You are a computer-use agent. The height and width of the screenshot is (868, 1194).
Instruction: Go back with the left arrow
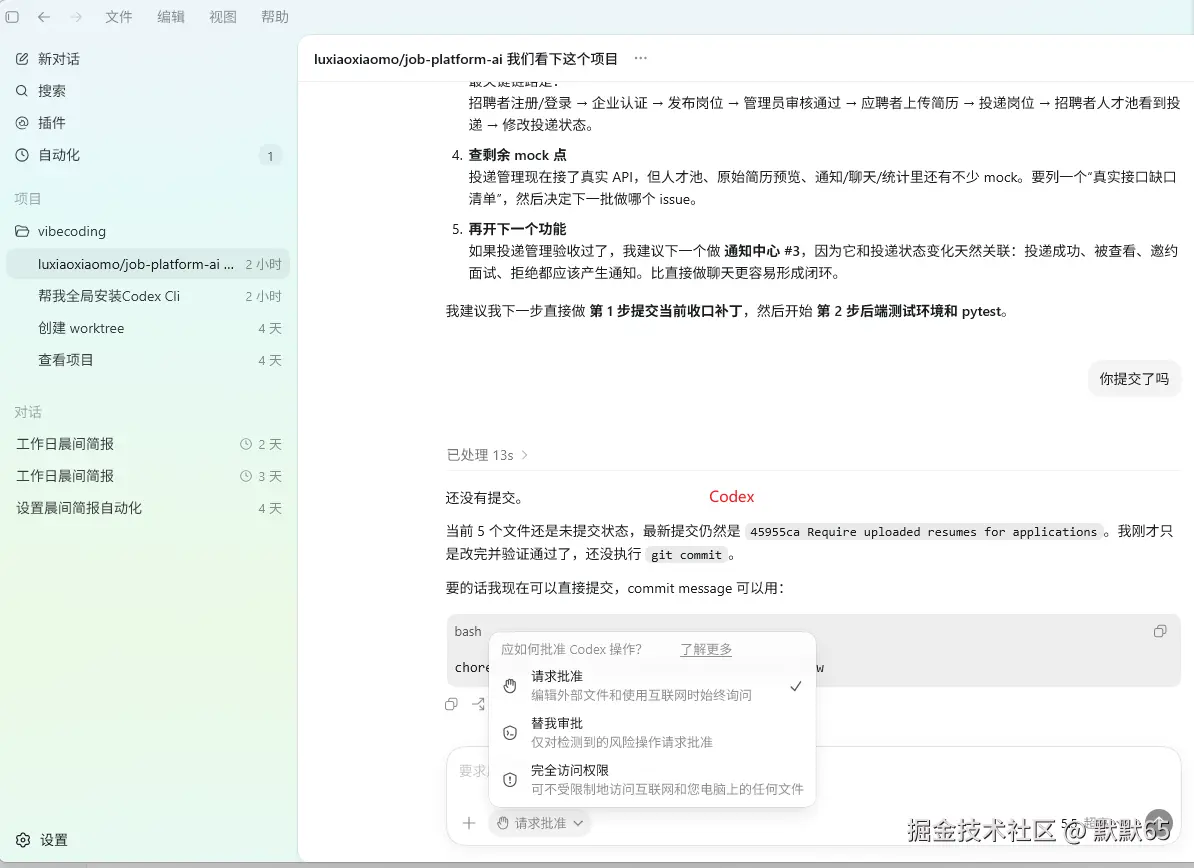pos(43,17)
